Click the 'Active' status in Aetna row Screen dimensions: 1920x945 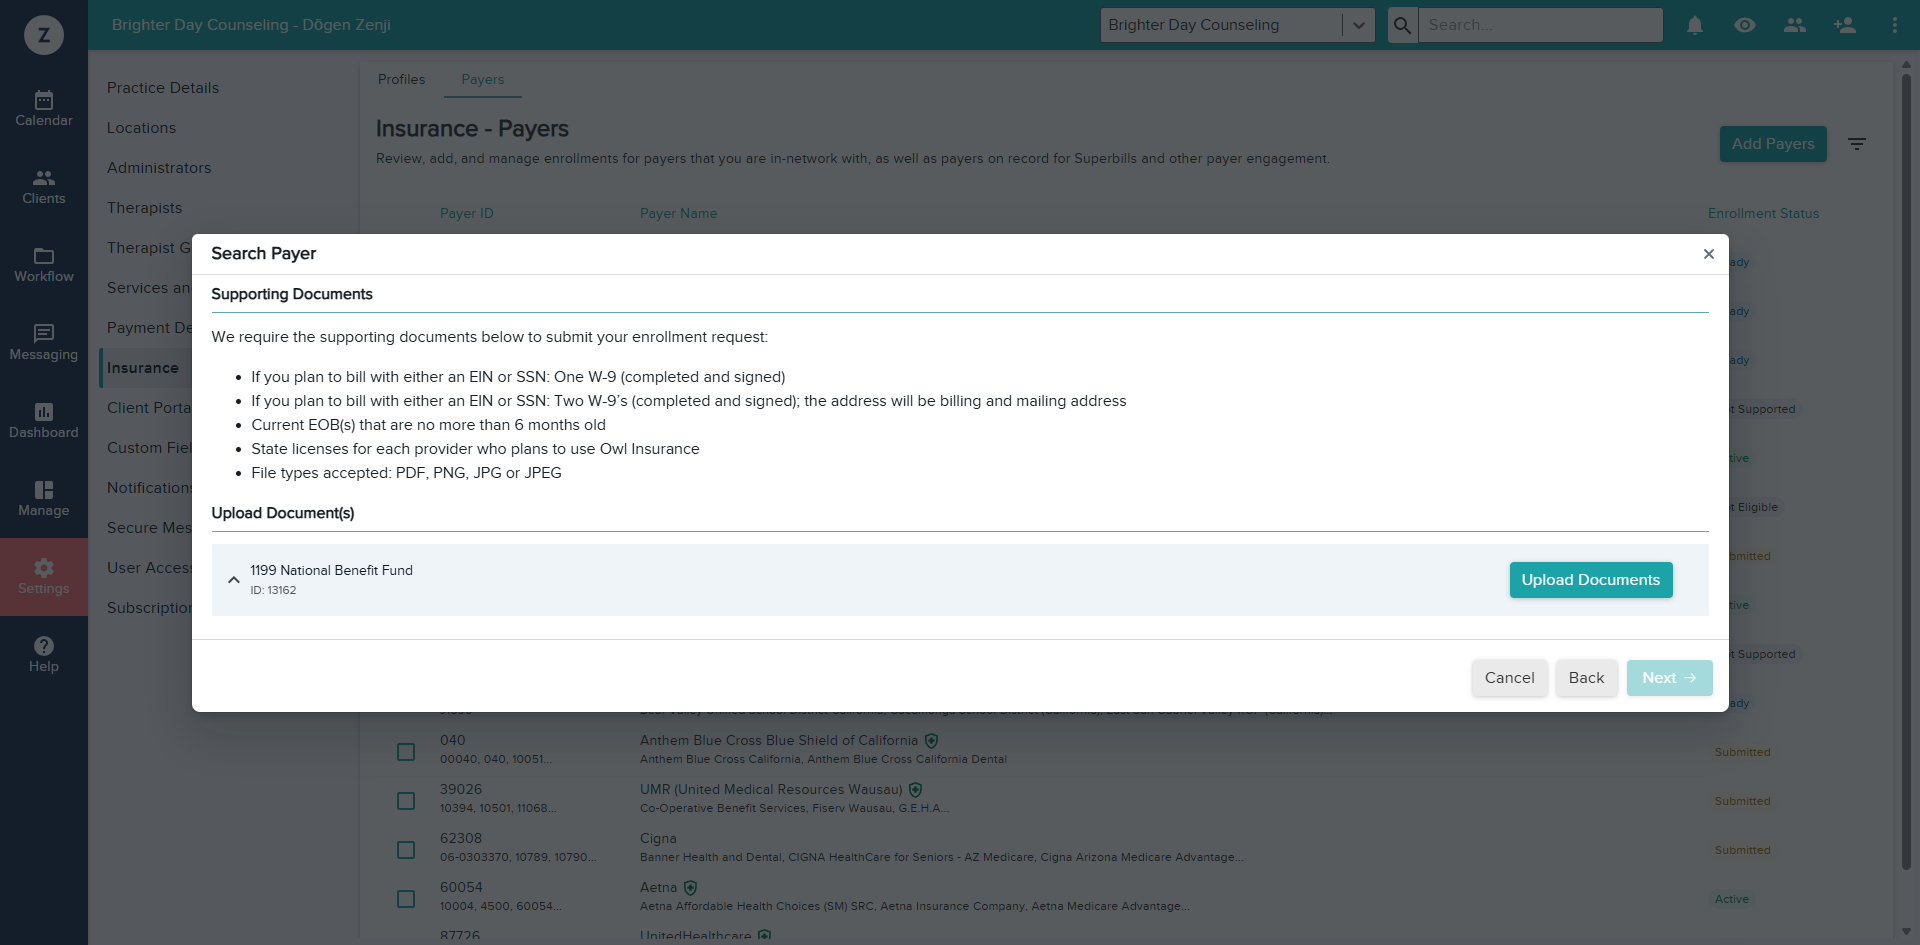point(1732,899)
